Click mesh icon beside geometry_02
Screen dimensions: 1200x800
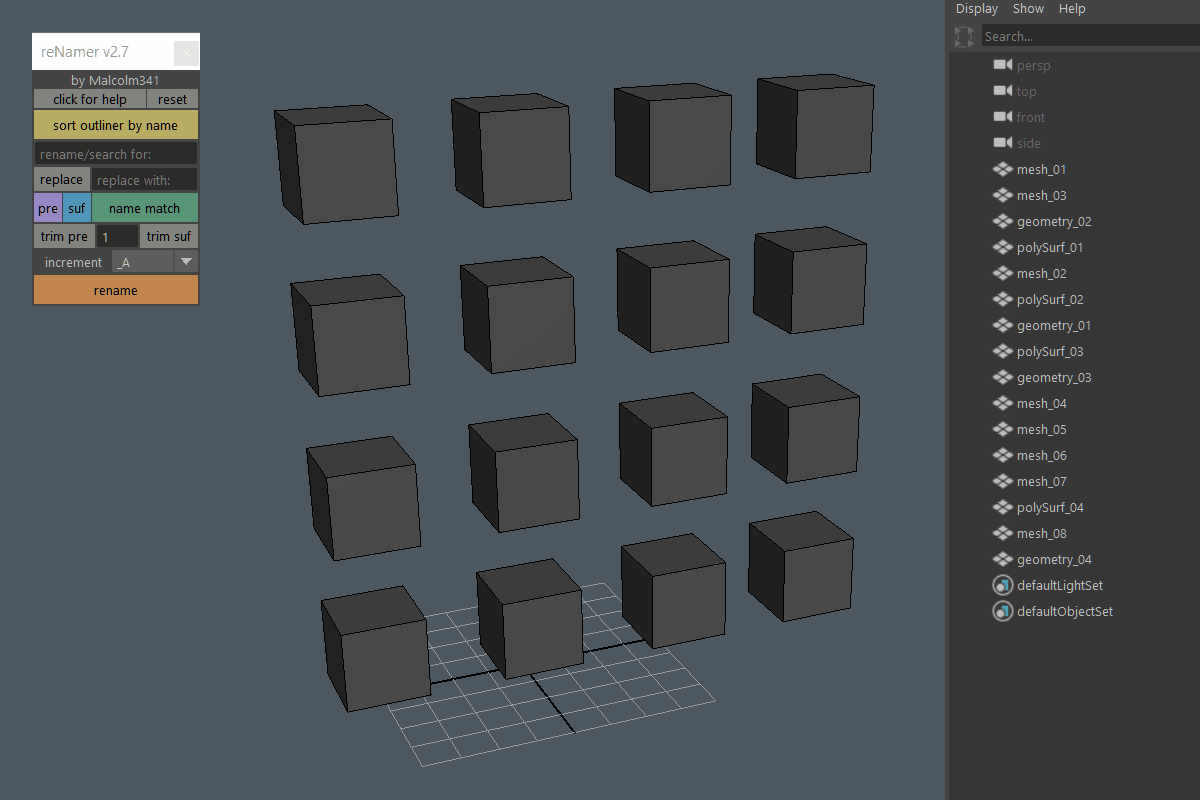(x=1003, y=221)
